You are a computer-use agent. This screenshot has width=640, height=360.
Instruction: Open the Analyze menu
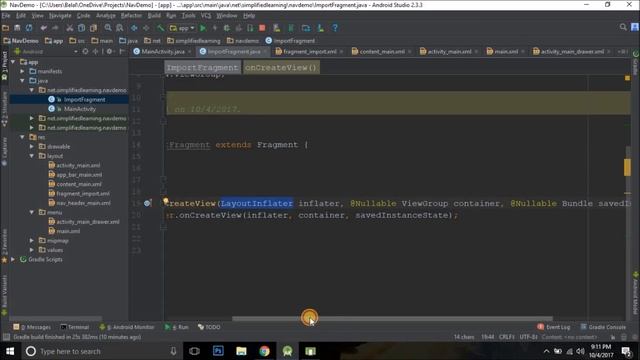(106, 16)
